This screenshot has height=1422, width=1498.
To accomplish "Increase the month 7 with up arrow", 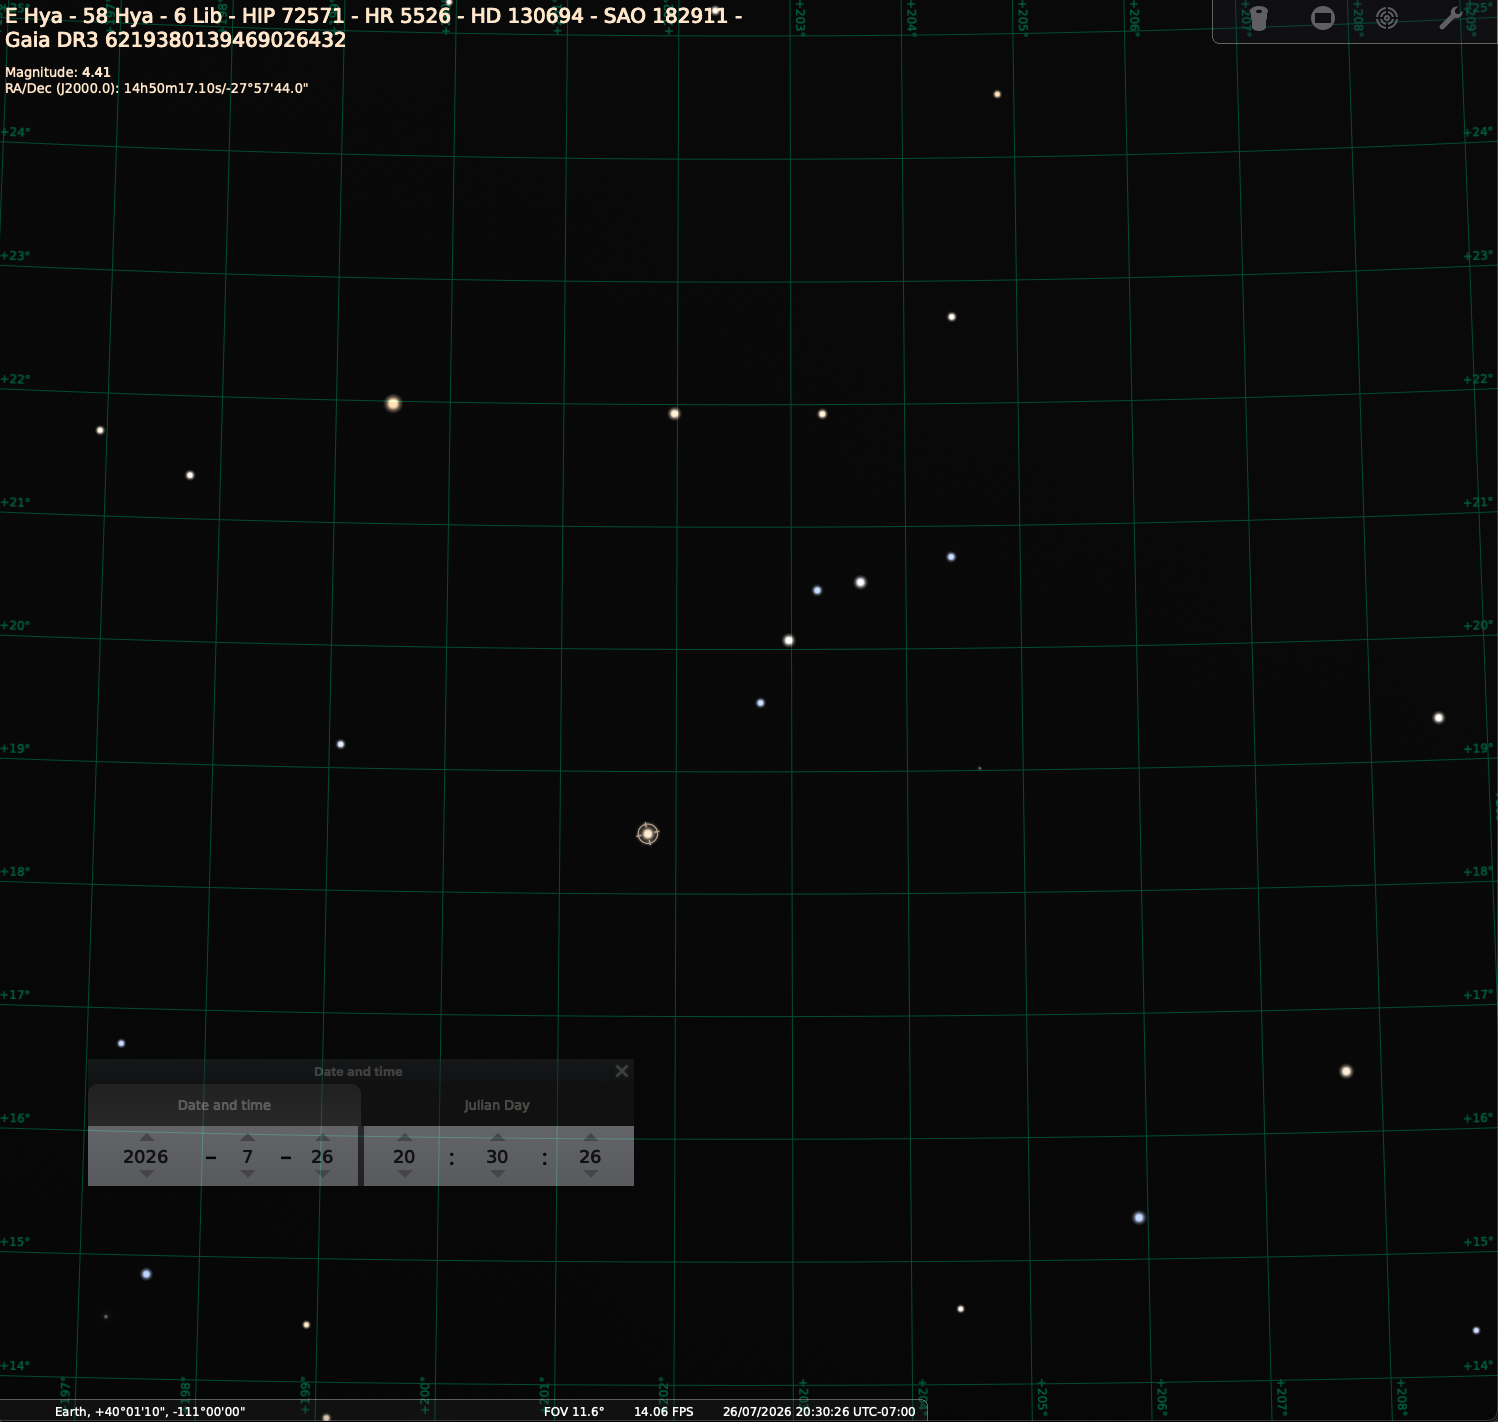I will pos(248,1137).
